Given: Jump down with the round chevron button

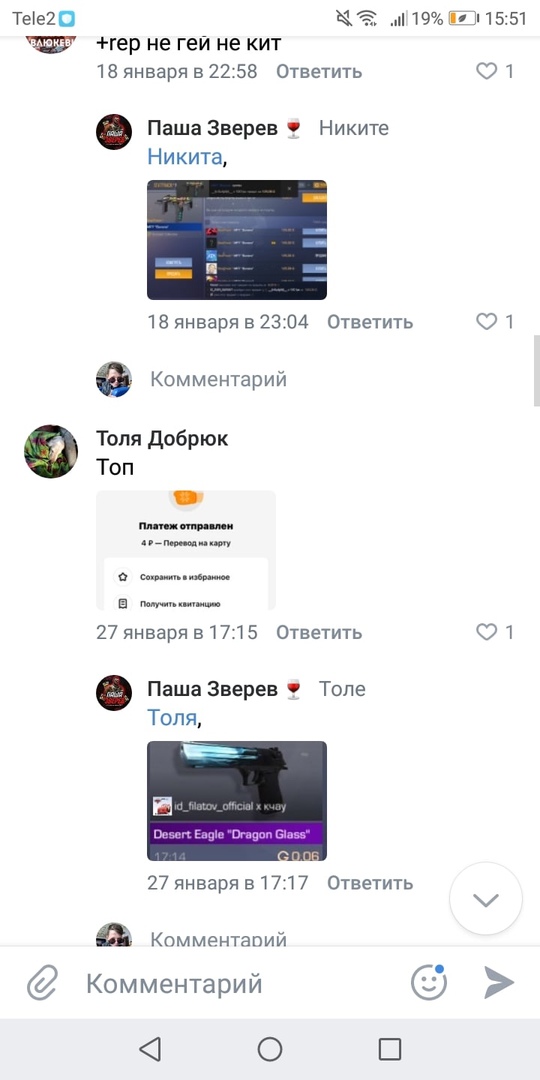Looking at the screenshot, I should 486,899.
